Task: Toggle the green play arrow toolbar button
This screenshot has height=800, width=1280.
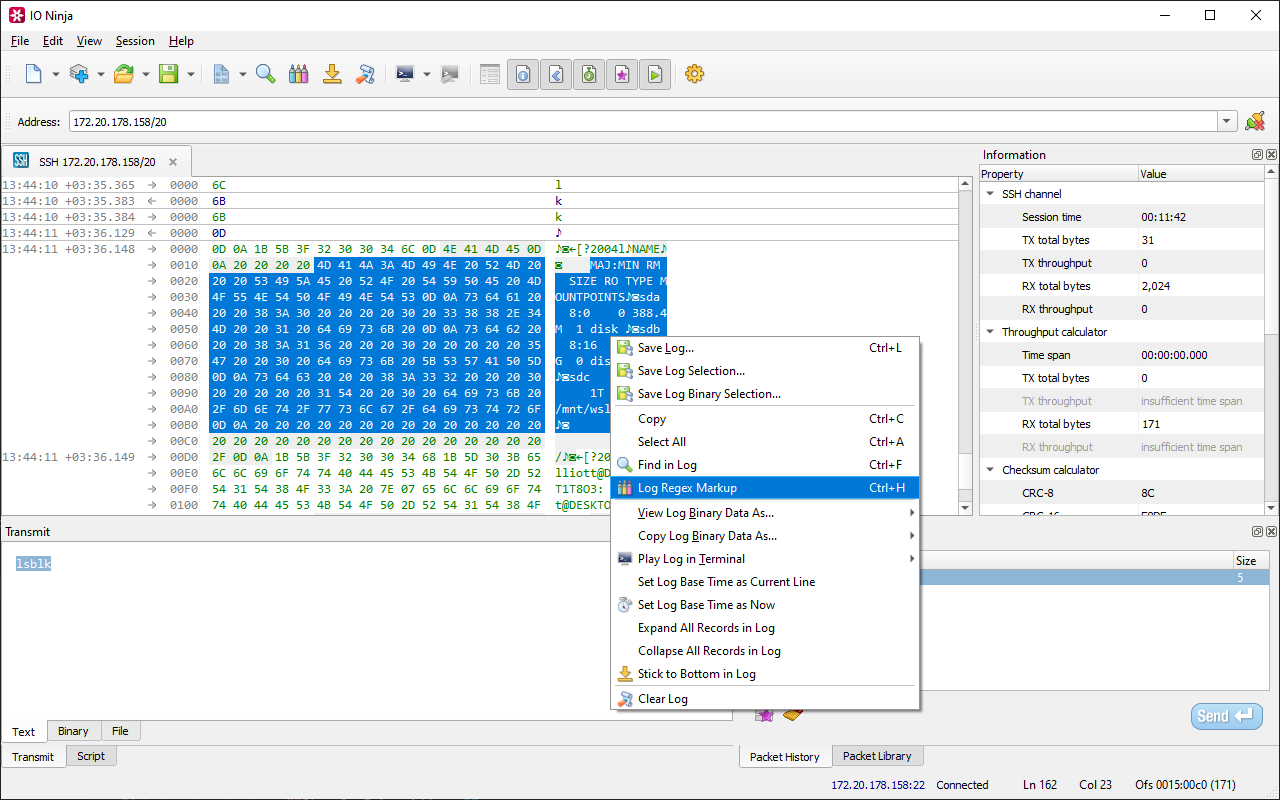Action: click(654, 74)
